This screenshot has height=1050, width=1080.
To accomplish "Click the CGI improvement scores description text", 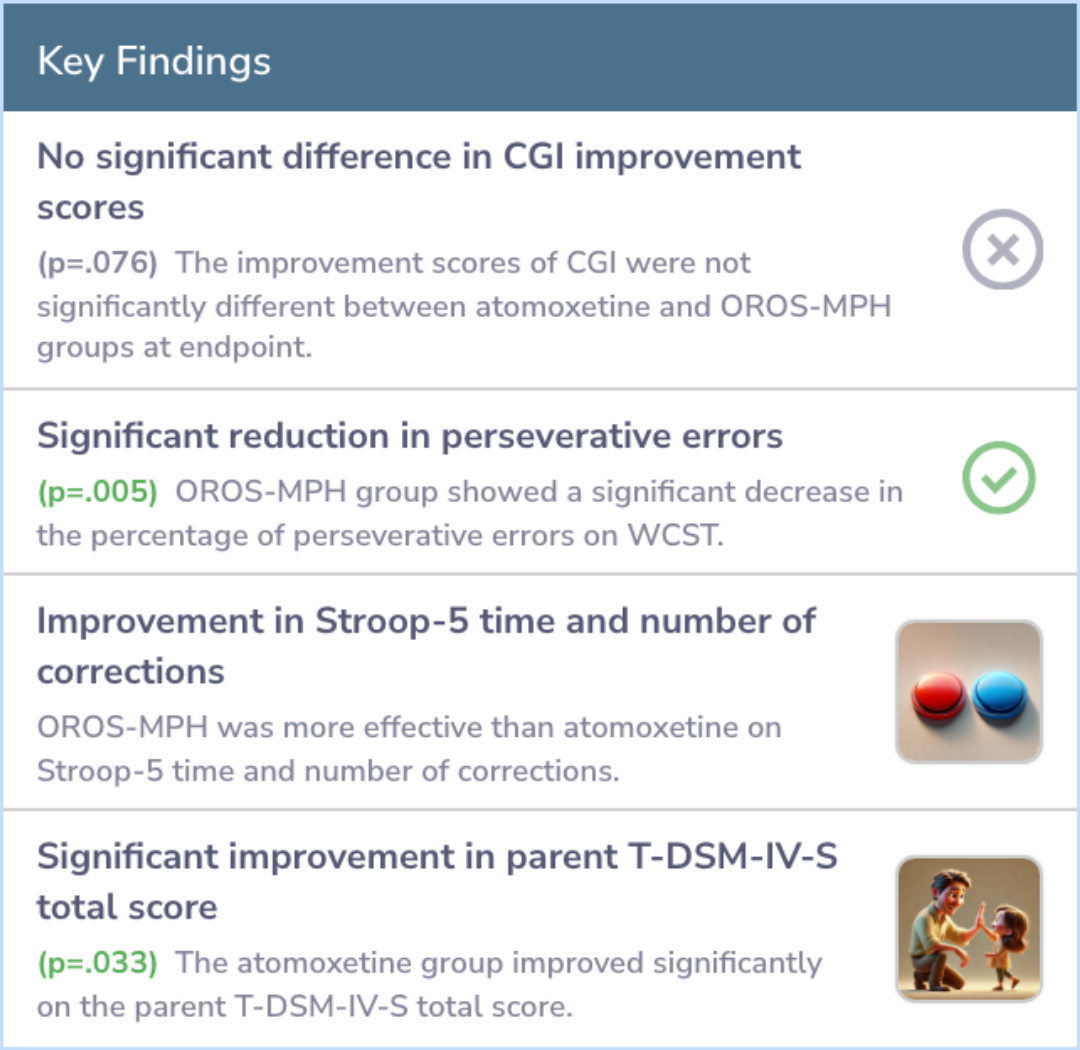I will click(x=464, y=305).
